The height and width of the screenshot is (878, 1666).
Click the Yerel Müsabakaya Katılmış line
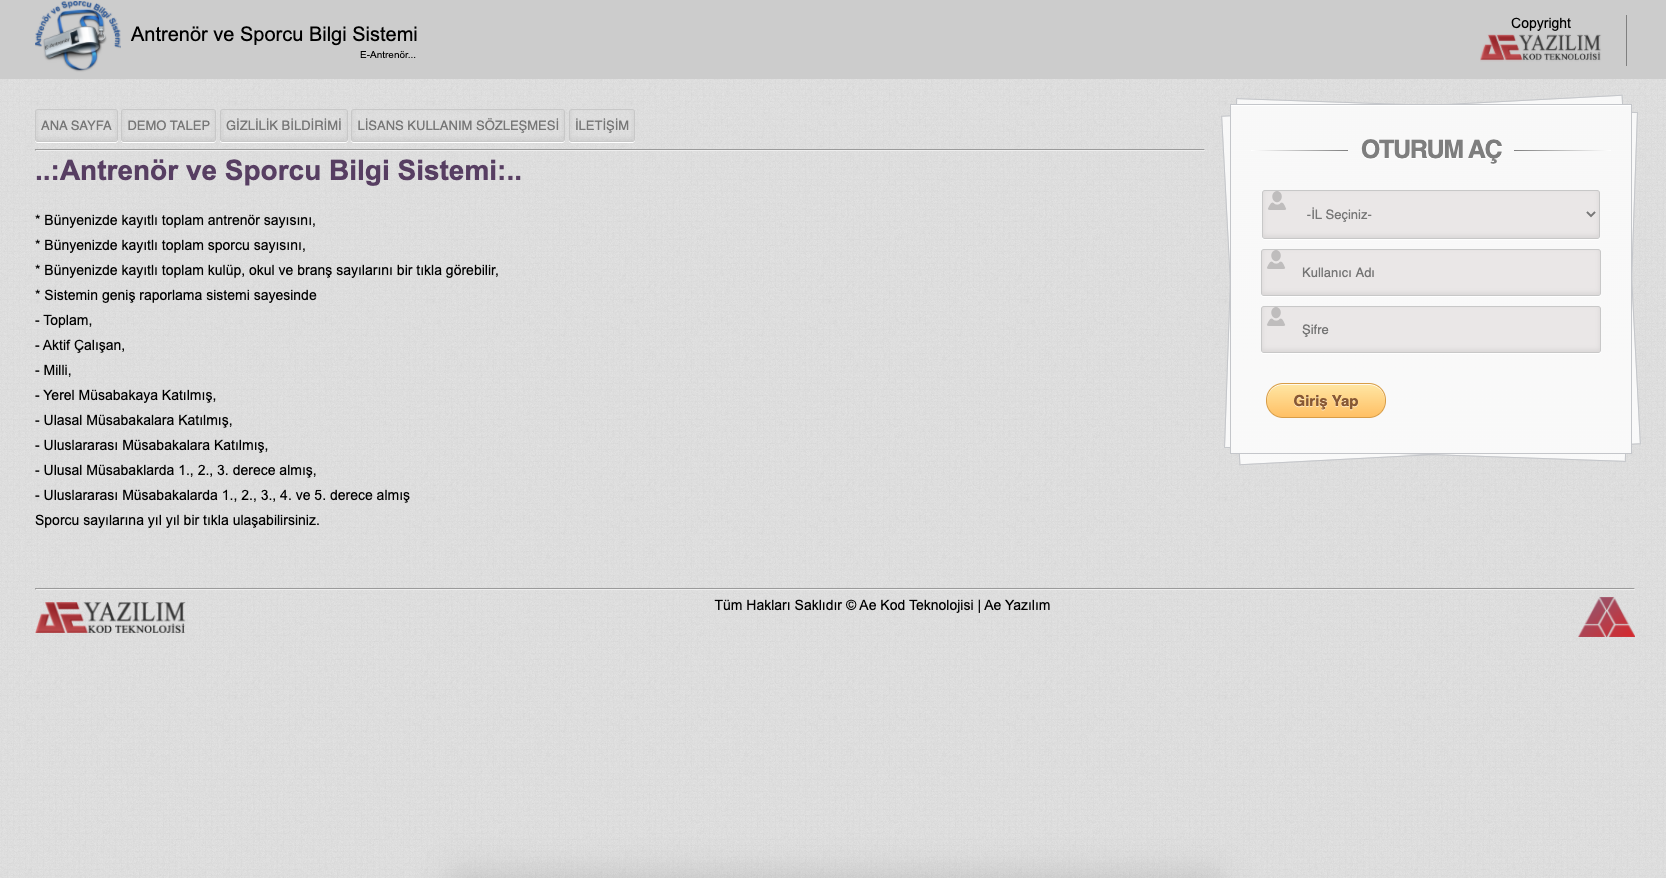125,395
